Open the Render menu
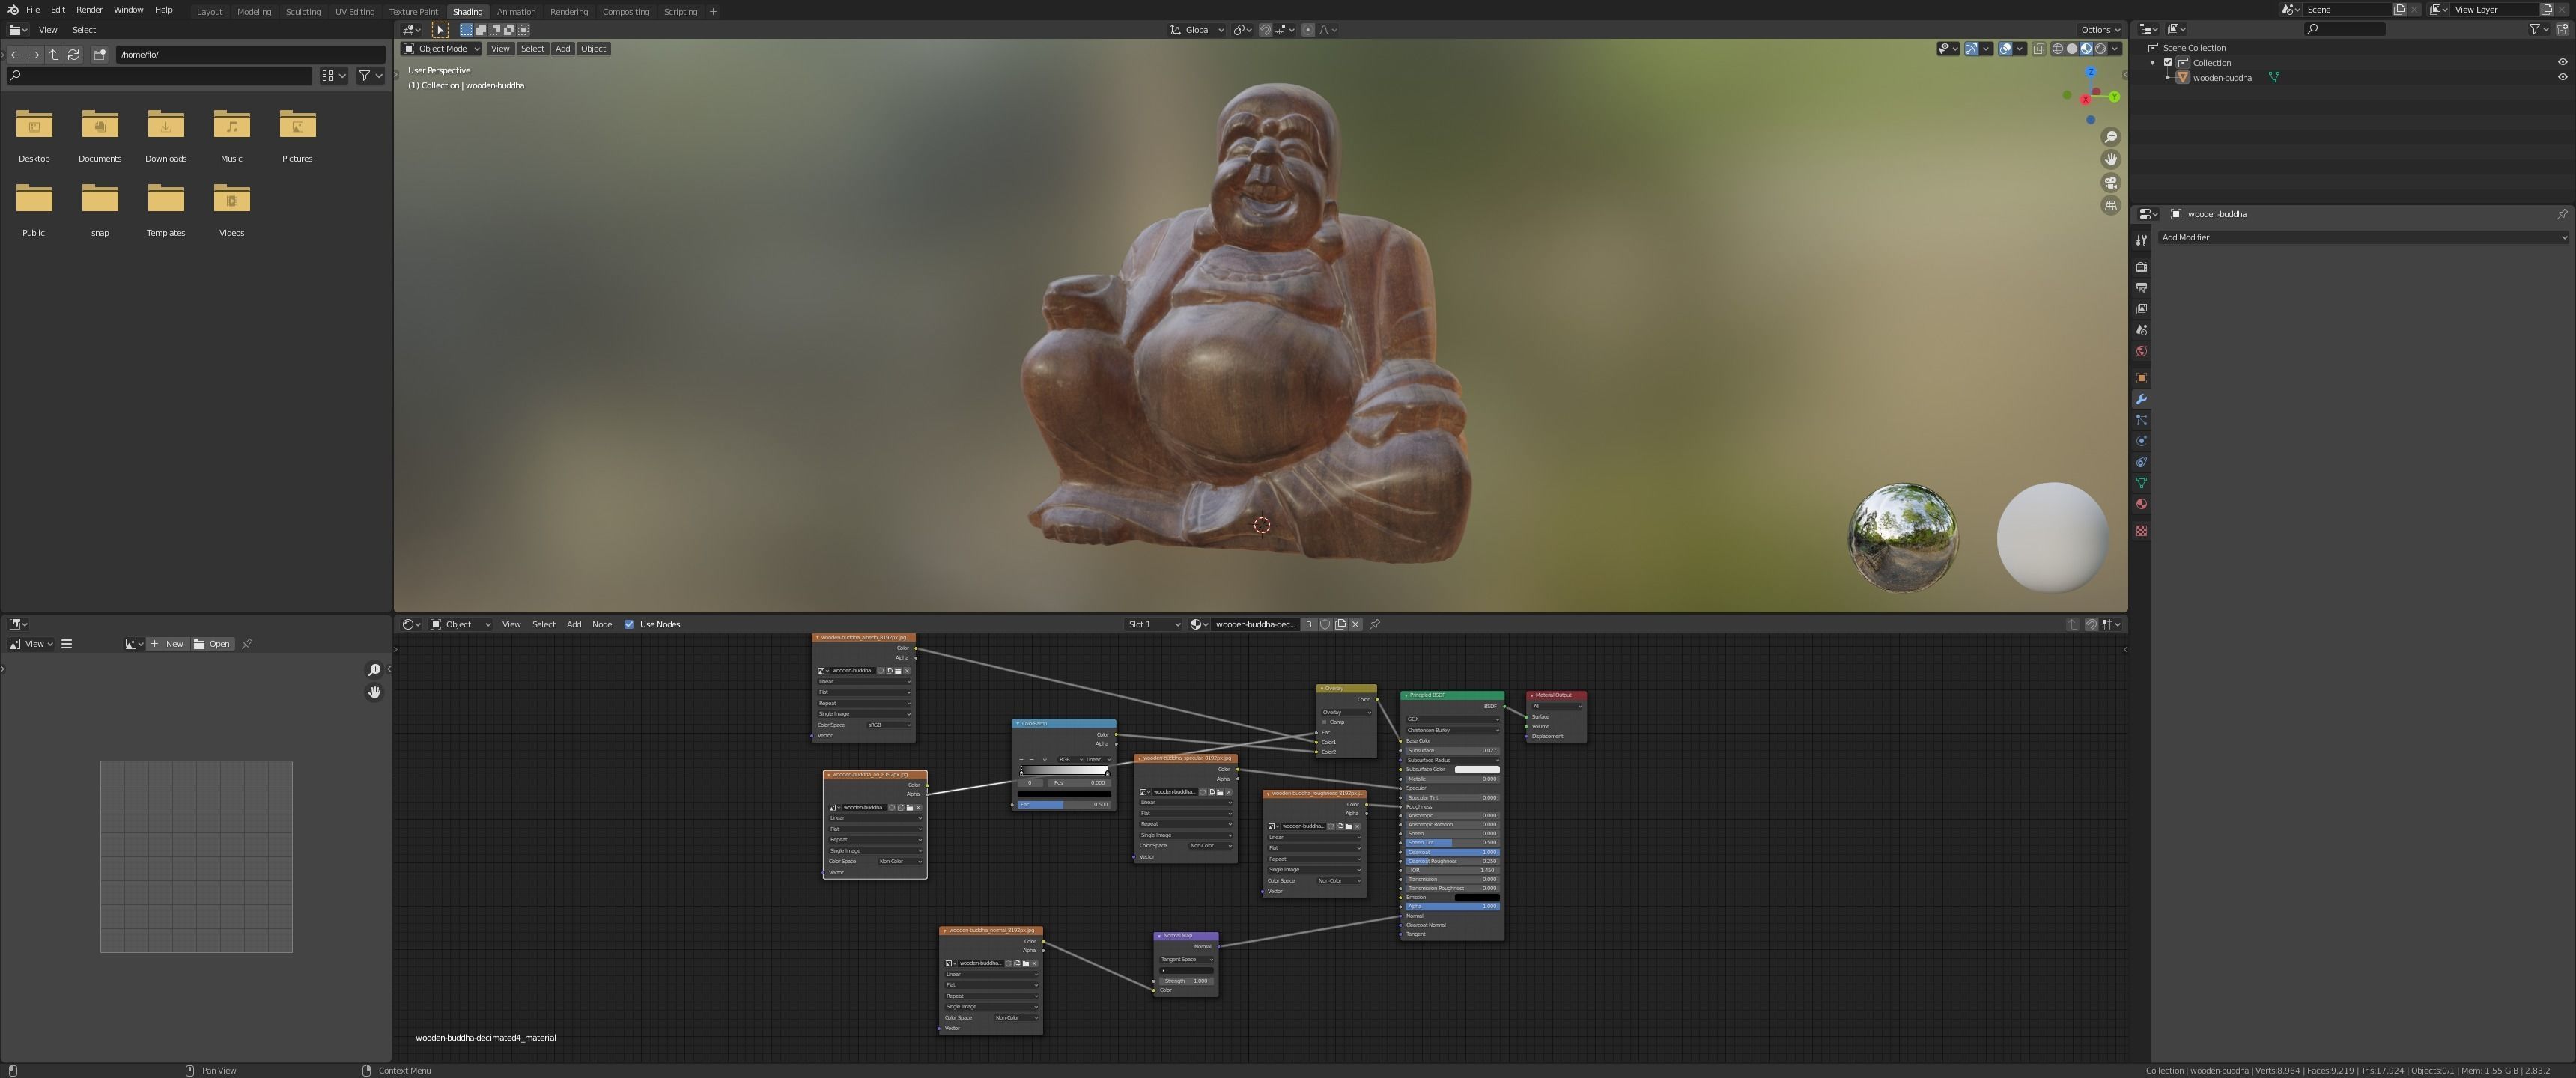Viewport: 2576px width, 1078px height. pos(89,10)
